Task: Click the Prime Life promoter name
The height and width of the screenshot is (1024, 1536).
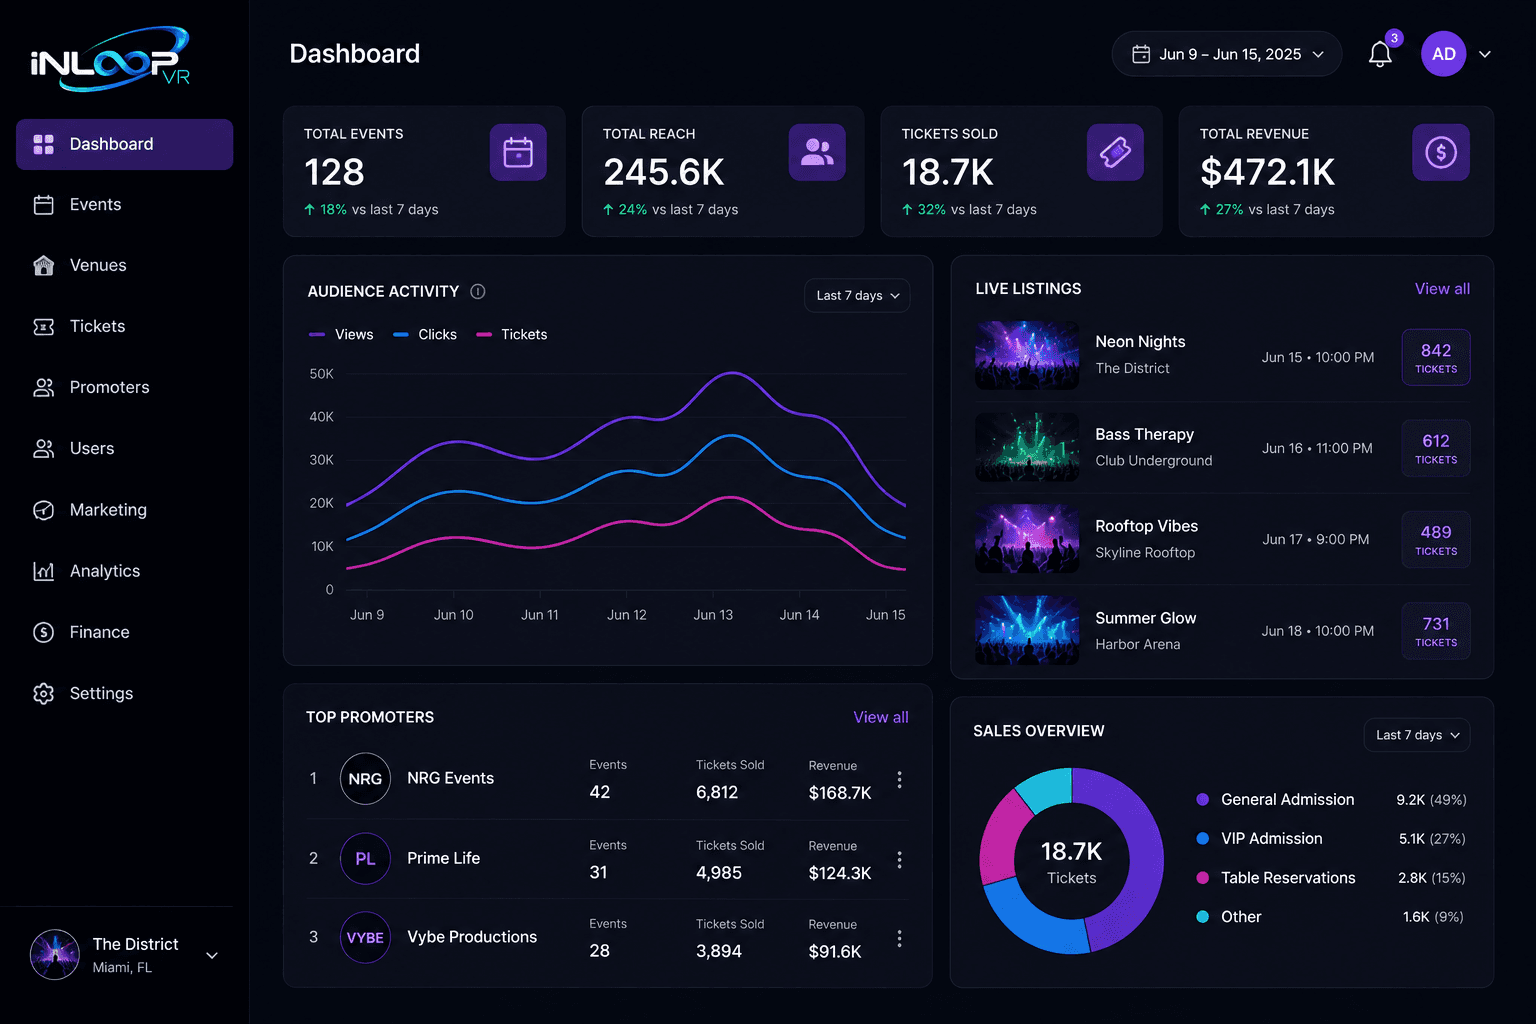Action: coord(444,858)
